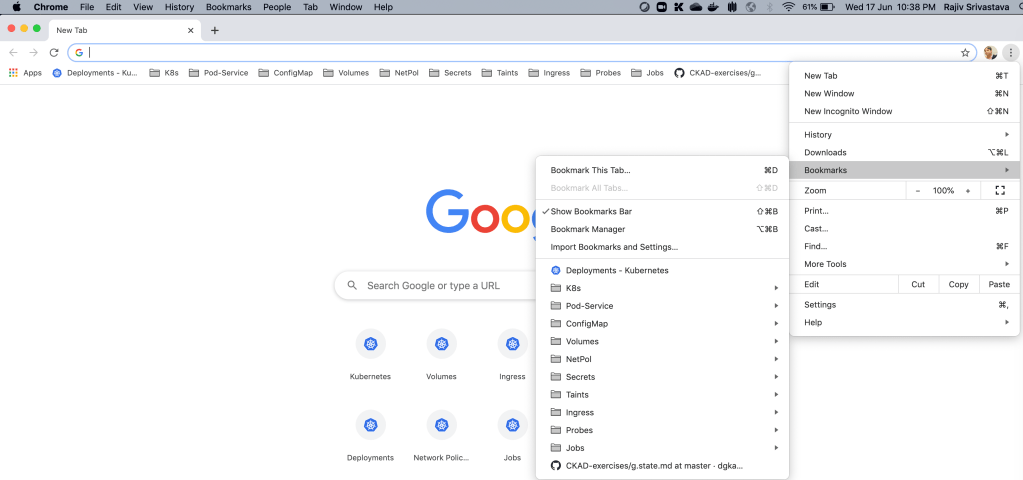Image resolution: width=1023 pixels, height=480 pixels.
Task: Click the page reload icon
Action: click(x=54, y=52)
